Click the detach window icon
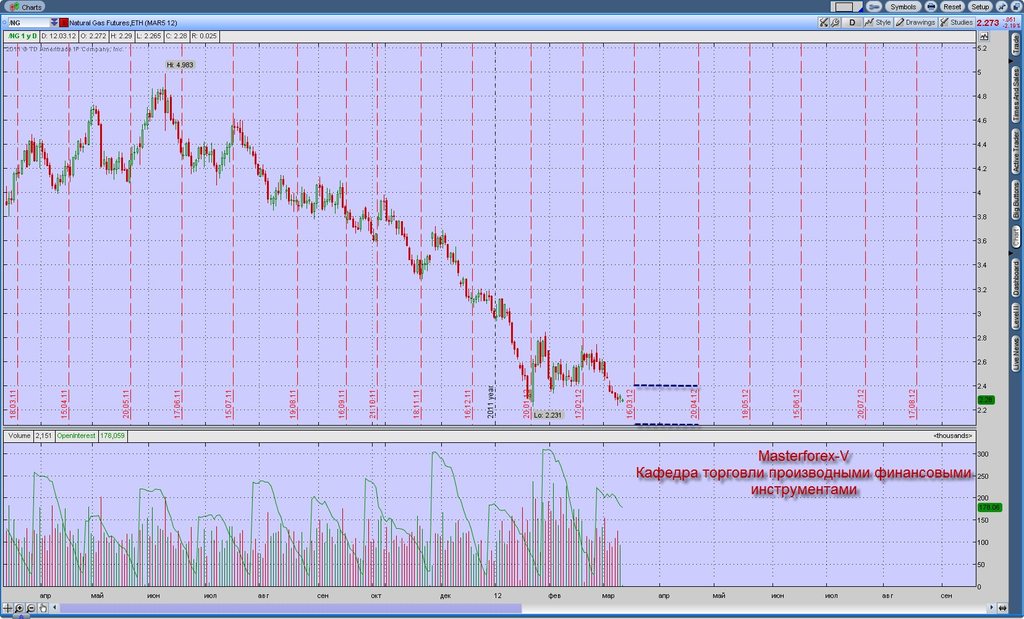The image size is (1024, 619). point(1015,7)
